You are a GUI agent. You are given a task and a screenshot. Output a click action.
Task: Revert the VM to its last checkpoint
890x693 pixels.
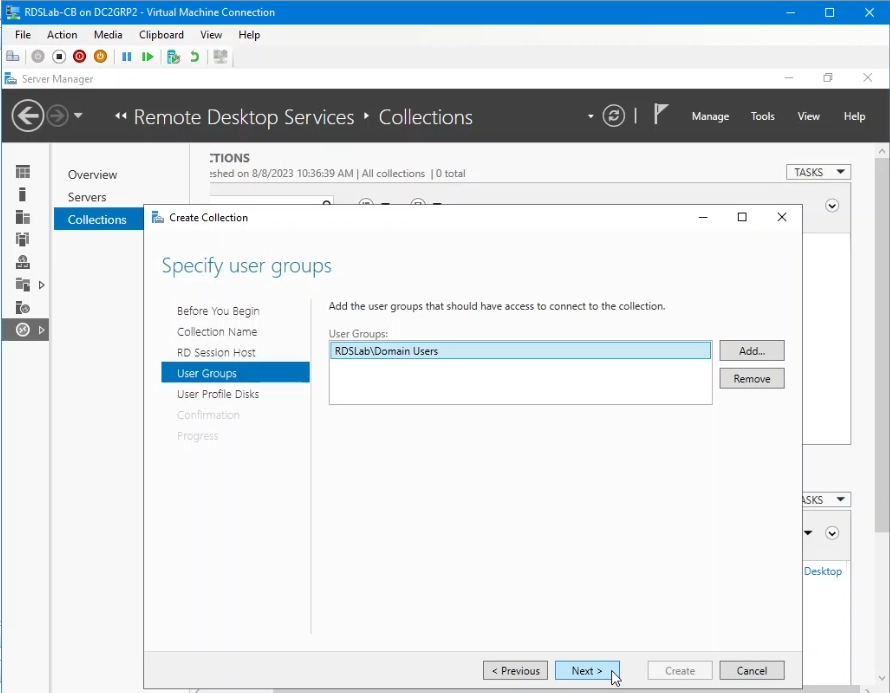pyautogui.click(x=194, y=56)
